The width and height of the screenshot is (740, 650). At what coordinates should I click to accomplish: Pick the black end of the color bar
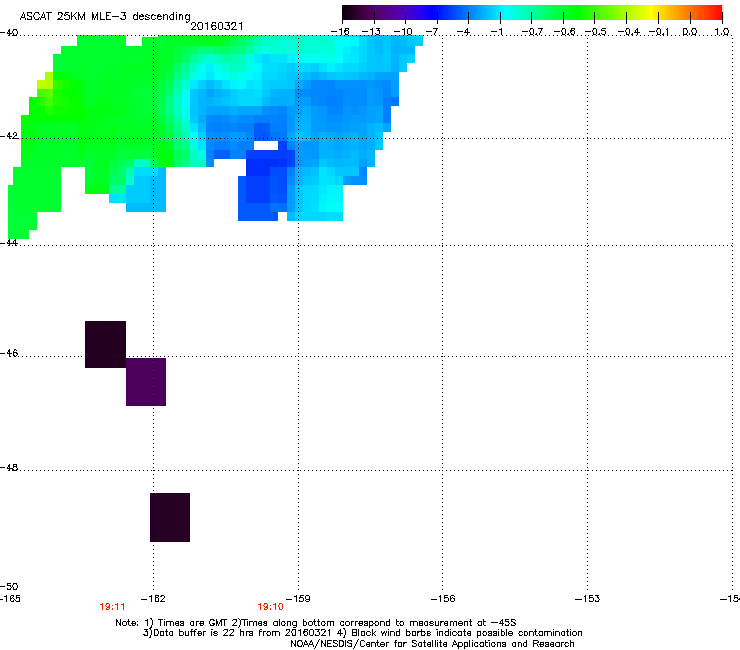349,13
